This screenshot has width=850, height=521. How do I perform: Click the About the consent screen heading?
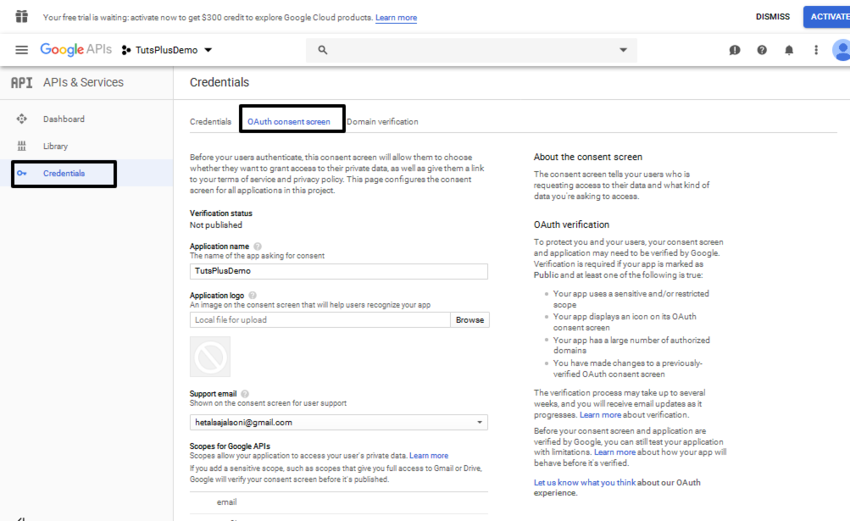588,157
